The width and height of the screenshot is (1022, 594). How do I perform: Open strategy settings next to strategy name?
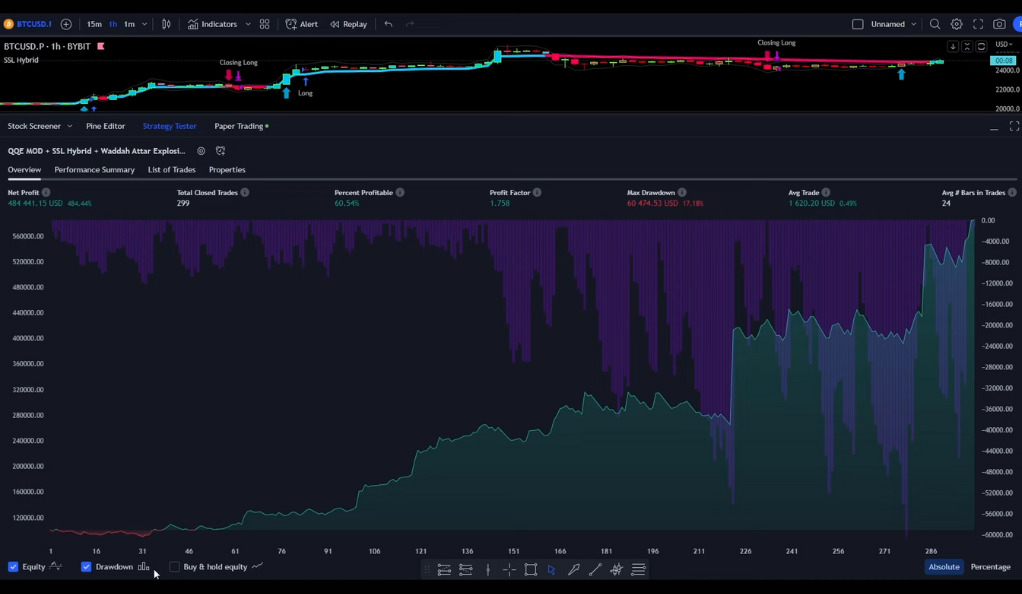pos(201,151)
